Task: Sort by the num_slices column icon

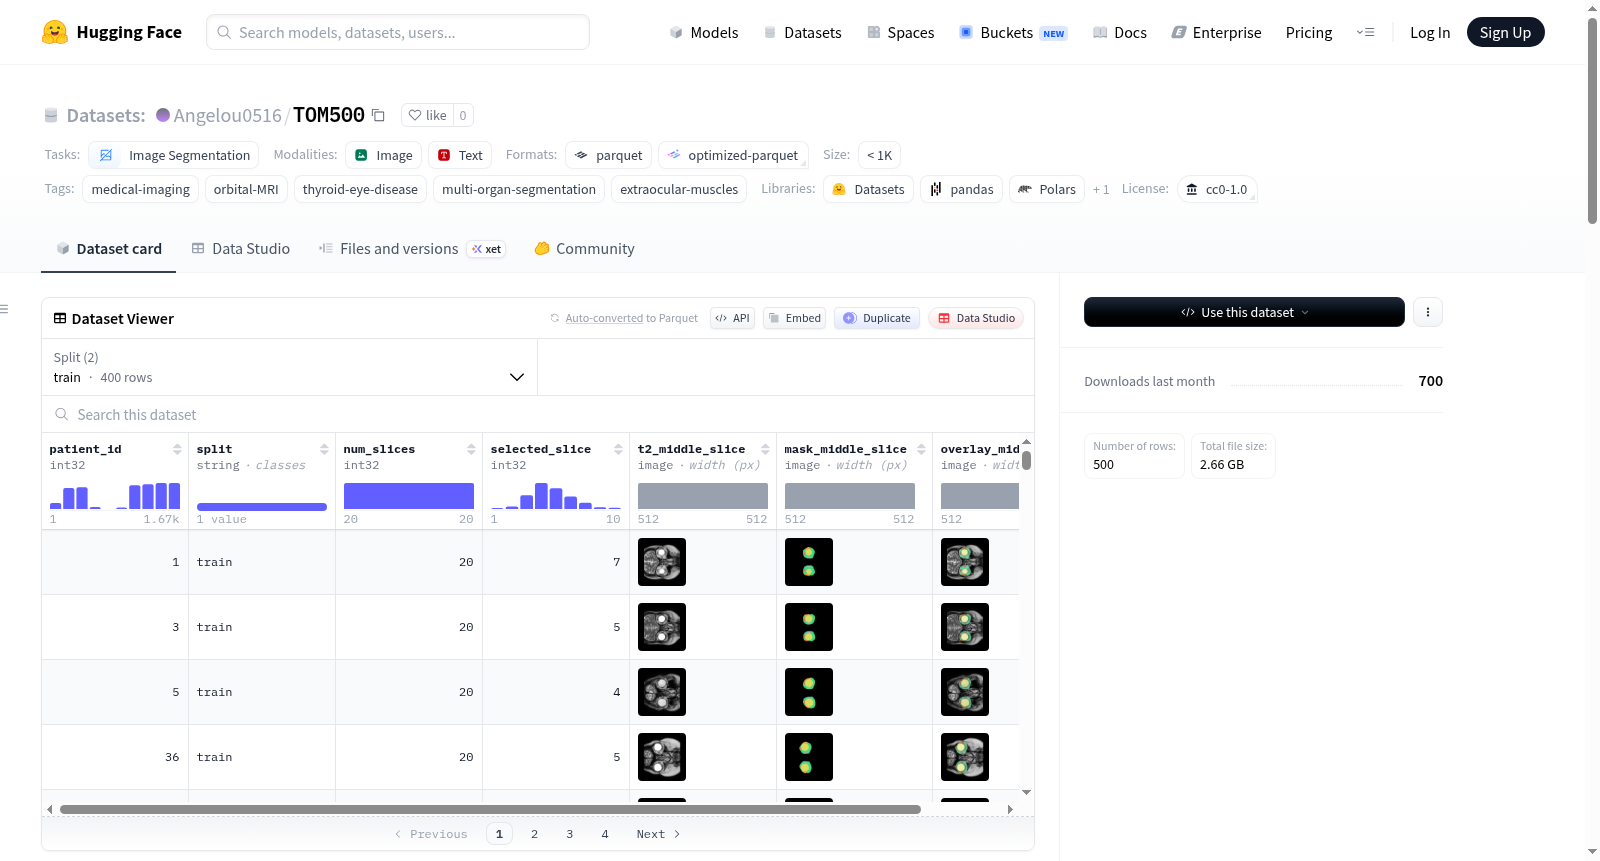Action: [471, 449]
